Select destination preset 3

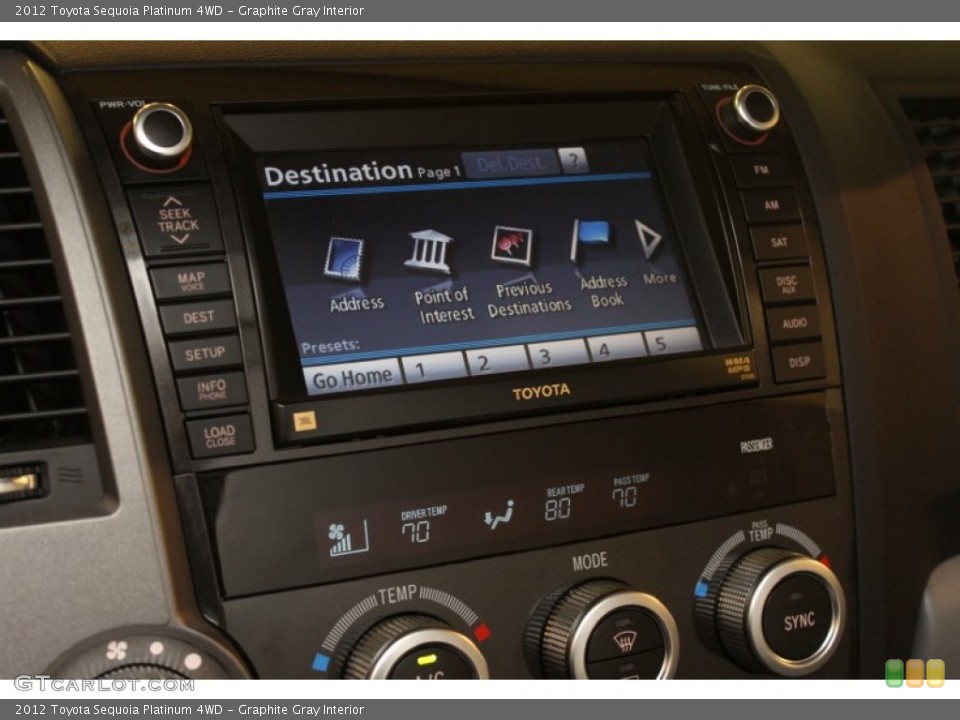coord(557,354)
